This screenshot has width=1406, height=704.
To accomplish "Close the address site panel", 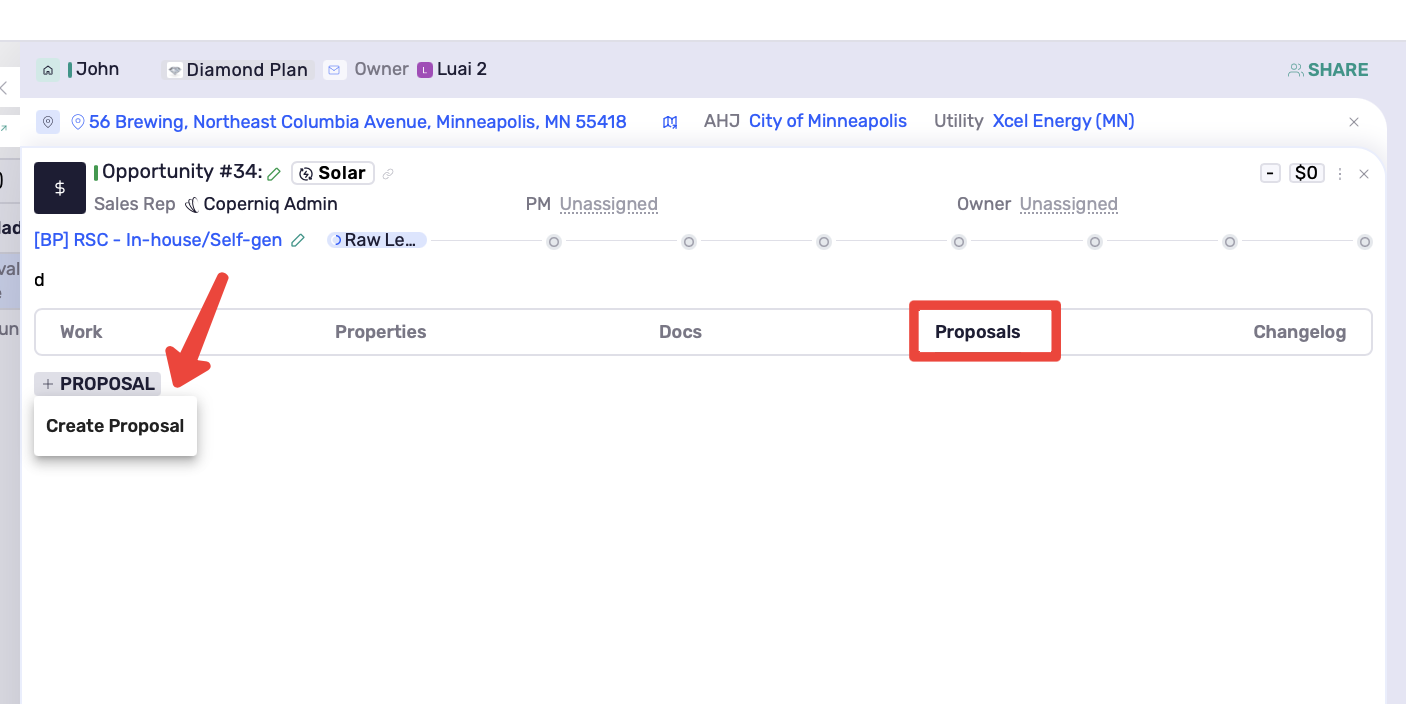I will pos(1354,122).
